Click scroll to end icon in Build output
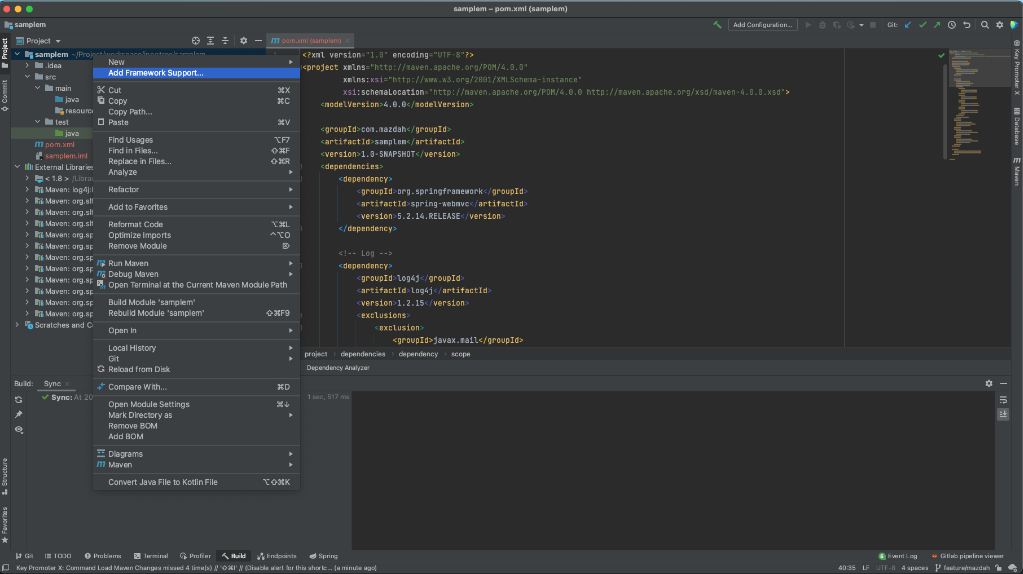 coord(1003,414)
